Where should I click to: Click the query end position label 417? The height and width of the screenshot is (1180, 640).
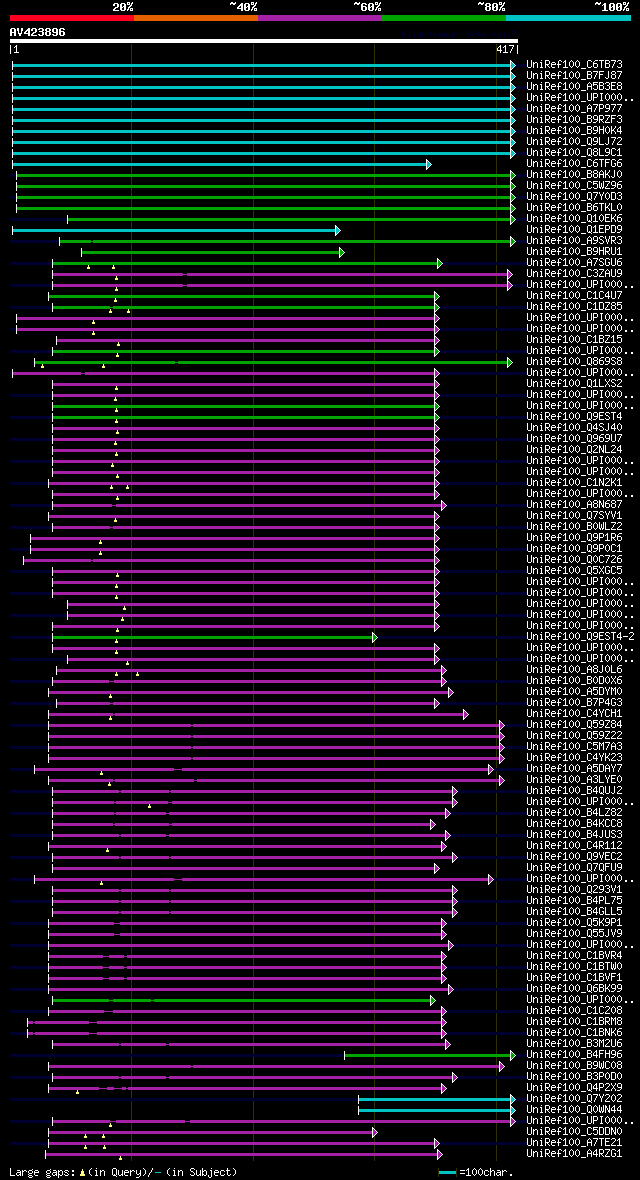tap(505, 49)
